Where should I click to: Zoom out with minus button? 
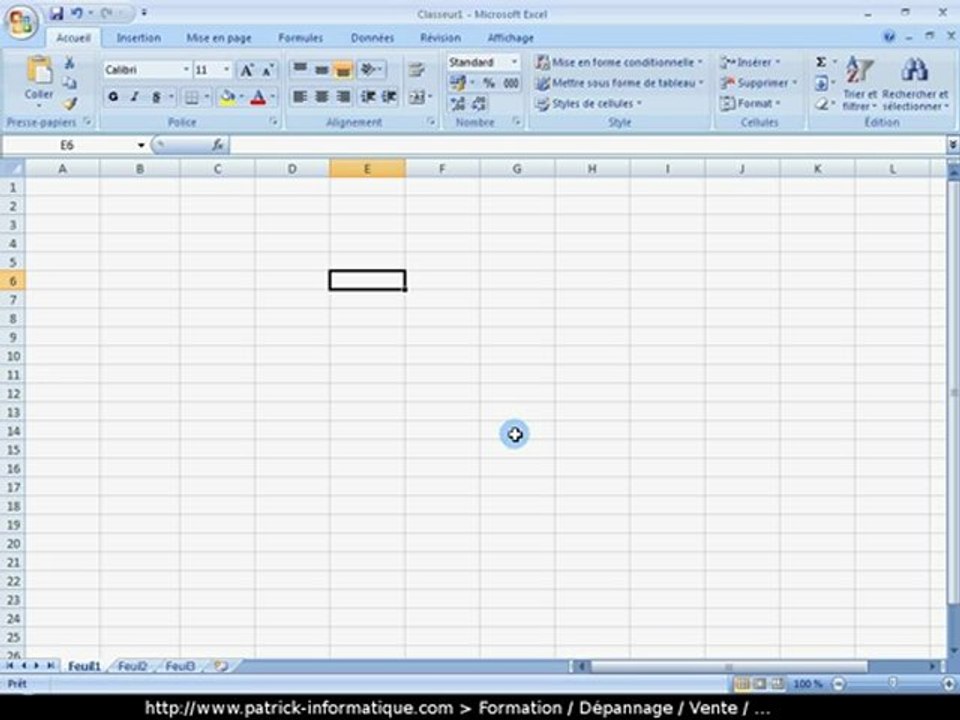click(839, 683)
